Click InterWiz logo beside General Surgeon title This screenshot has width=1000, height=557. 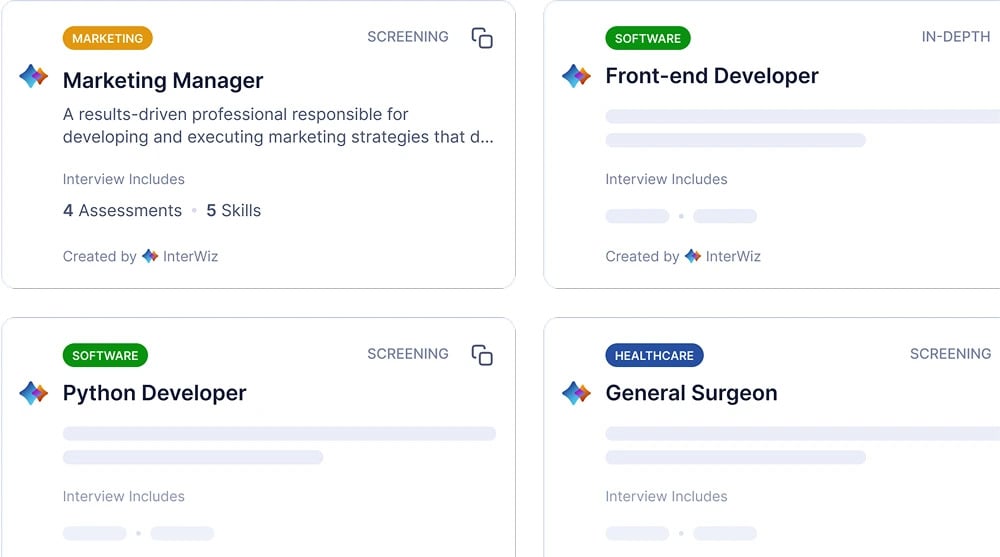click(x=577, y=393)
